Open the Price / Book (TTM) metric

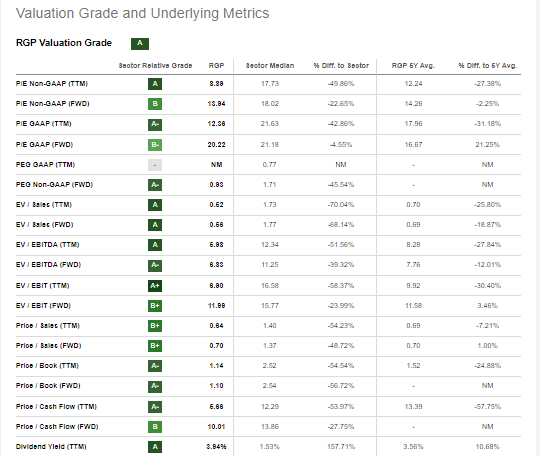pyautogui.click(x=47, y=366)
